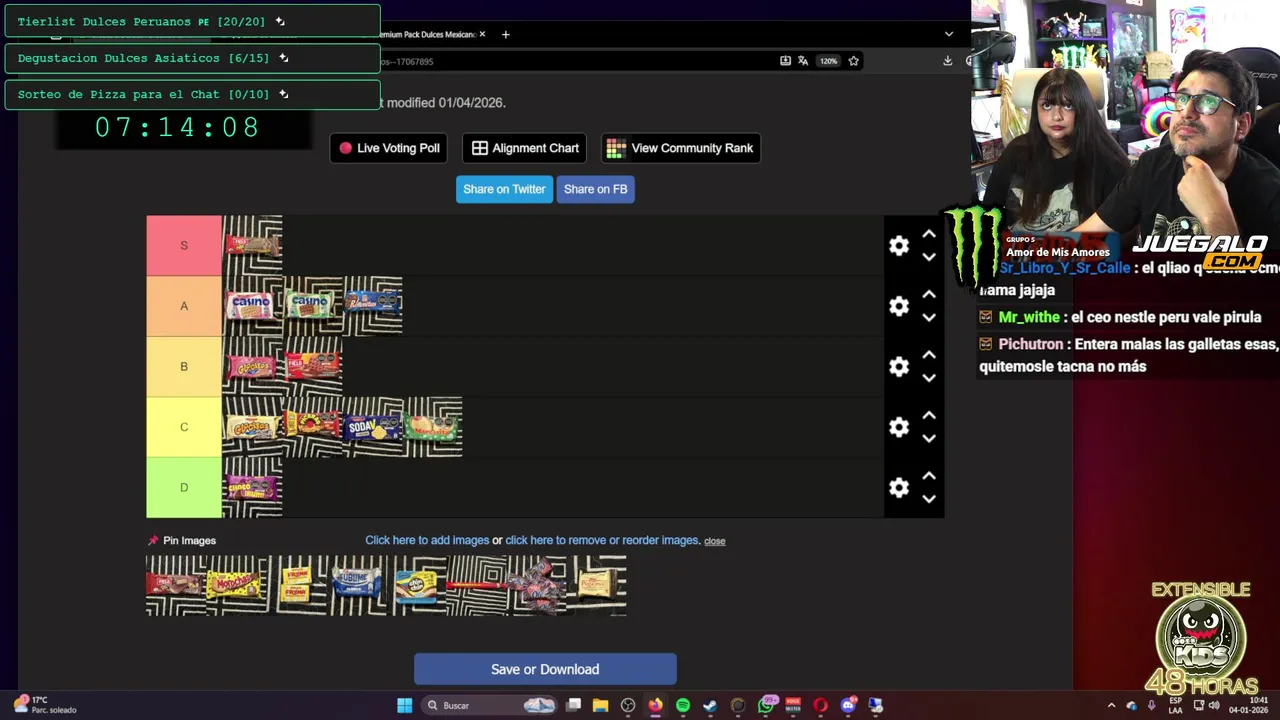Image resolution: width=1280 pixels, height=720 pixels.
Task: Open browser downloads panel
Action: (947, 61)
